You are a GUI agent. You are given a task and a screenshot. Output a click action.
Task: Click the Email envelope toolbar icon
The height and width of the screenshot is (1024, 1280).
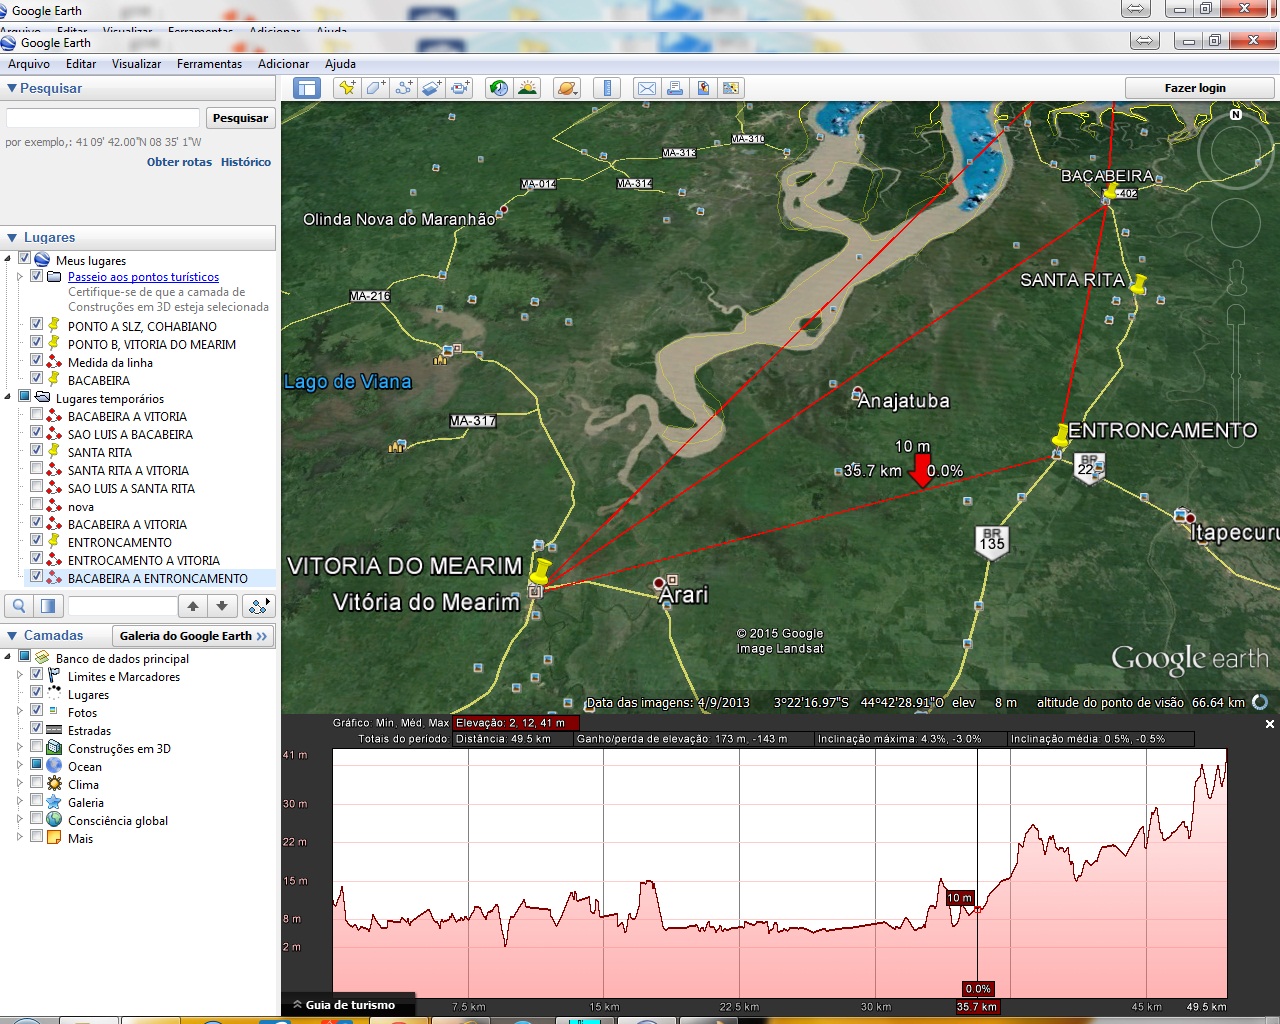[x=647, y=88]
